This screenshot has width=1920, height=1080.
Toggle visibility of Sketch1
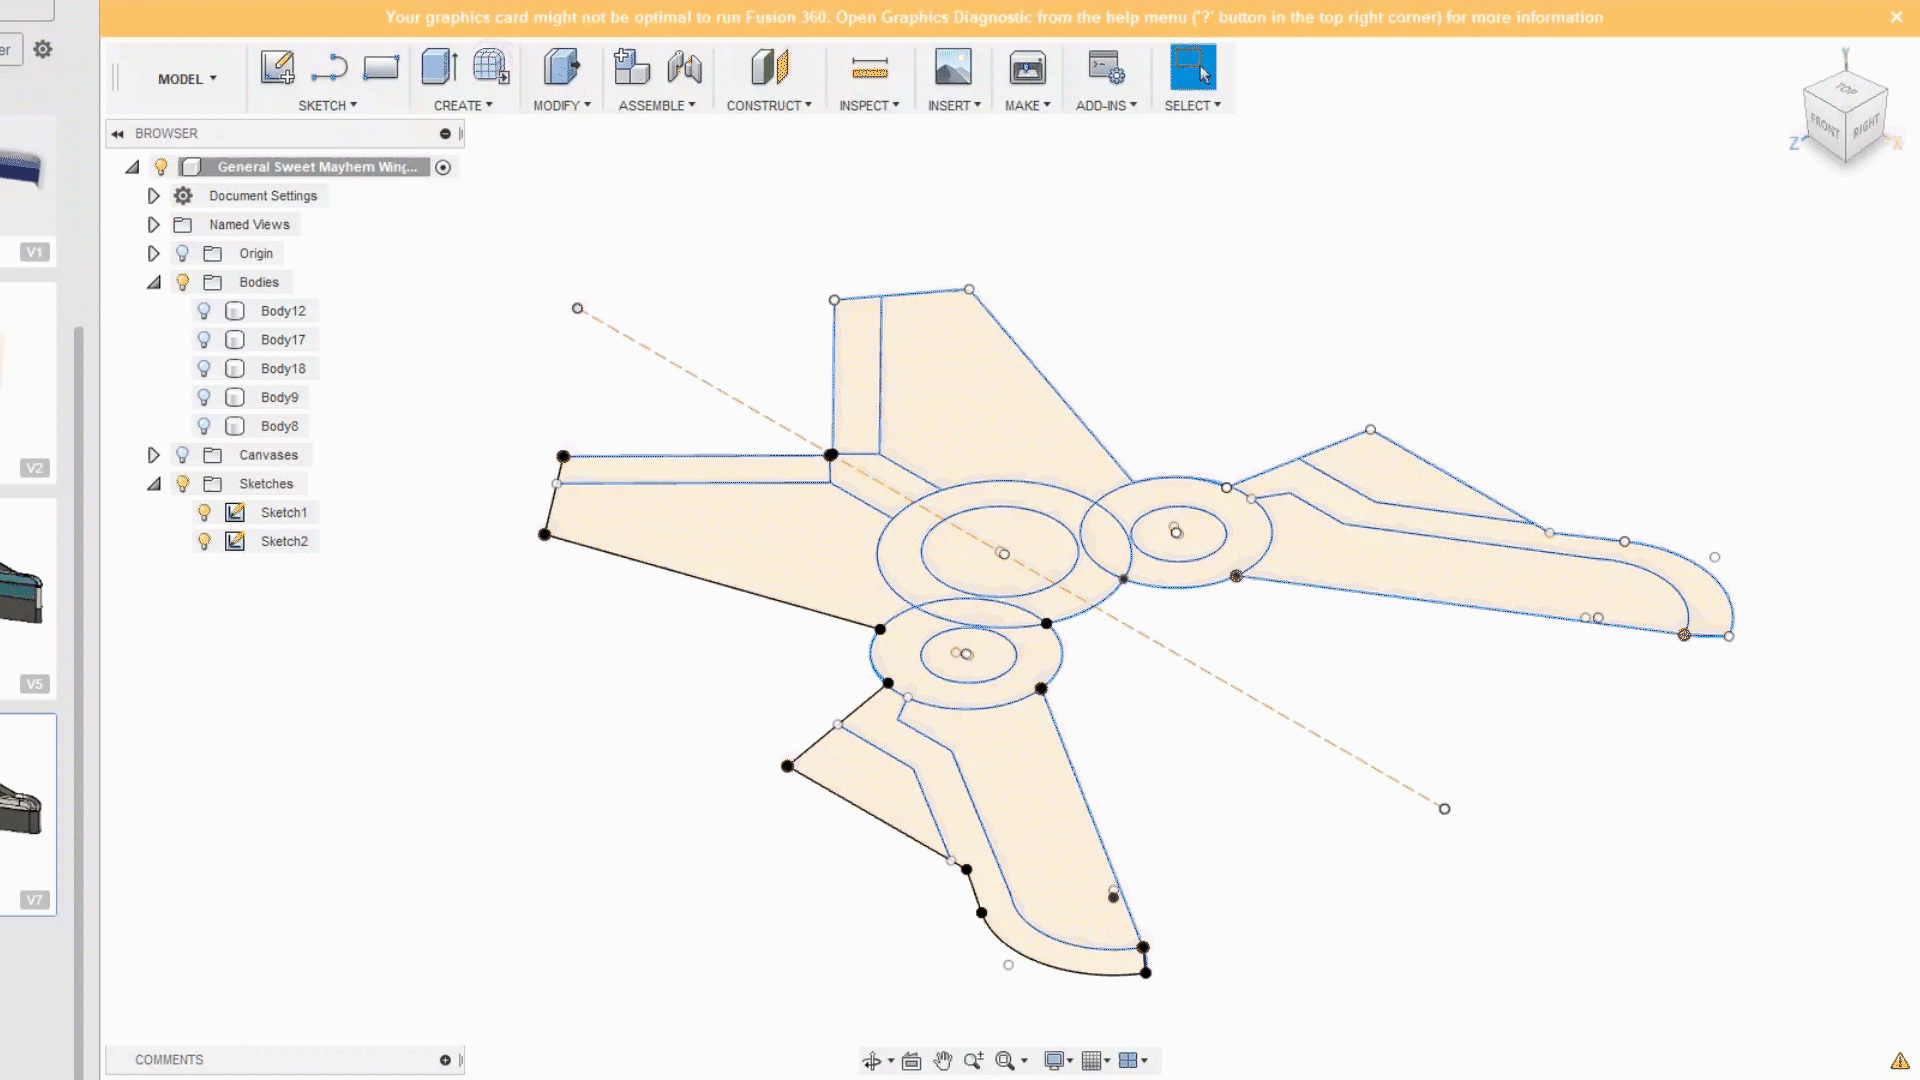[204, 512]
